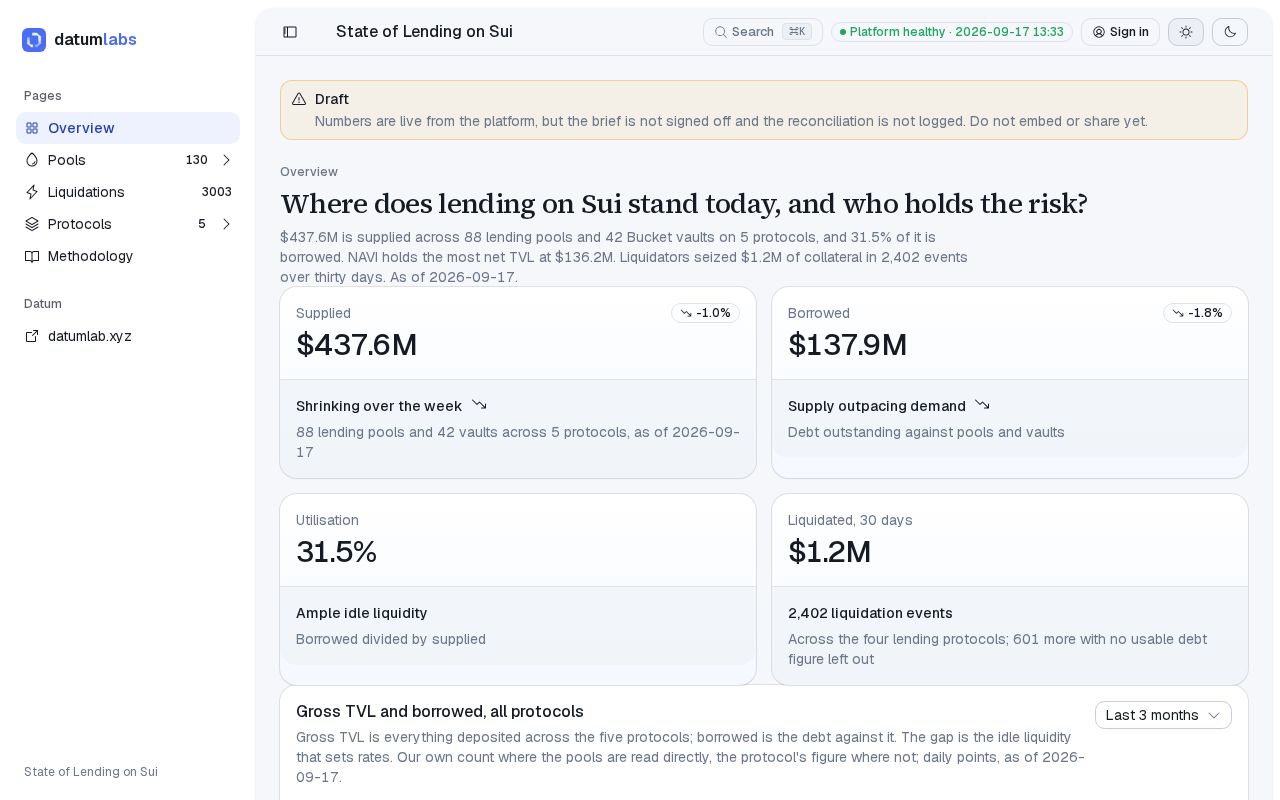The width and height of the screenshot is (1280, 800).
Task: Switch to dark theme moon button
Action: (x=1230, y=32)
